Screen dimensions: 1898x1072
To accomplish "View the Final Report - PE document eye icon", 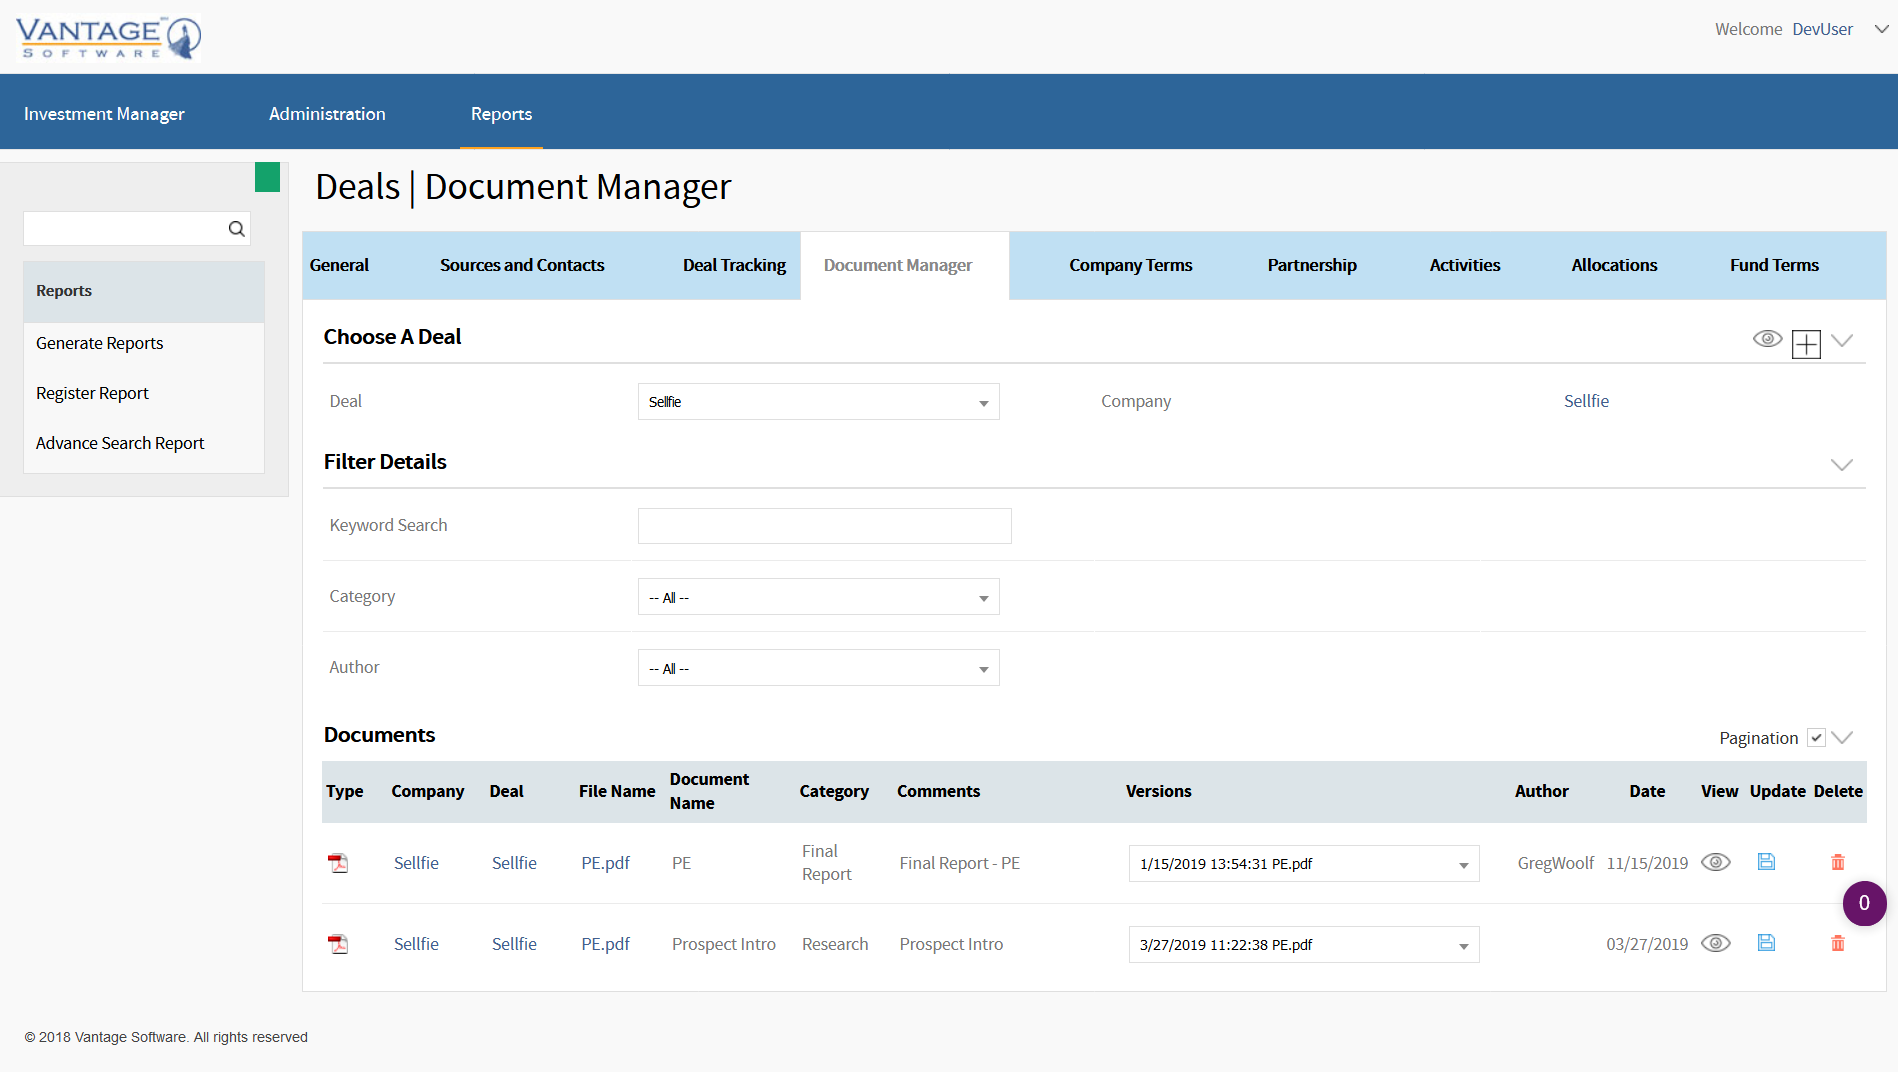I will click(x=1716, y=862).
